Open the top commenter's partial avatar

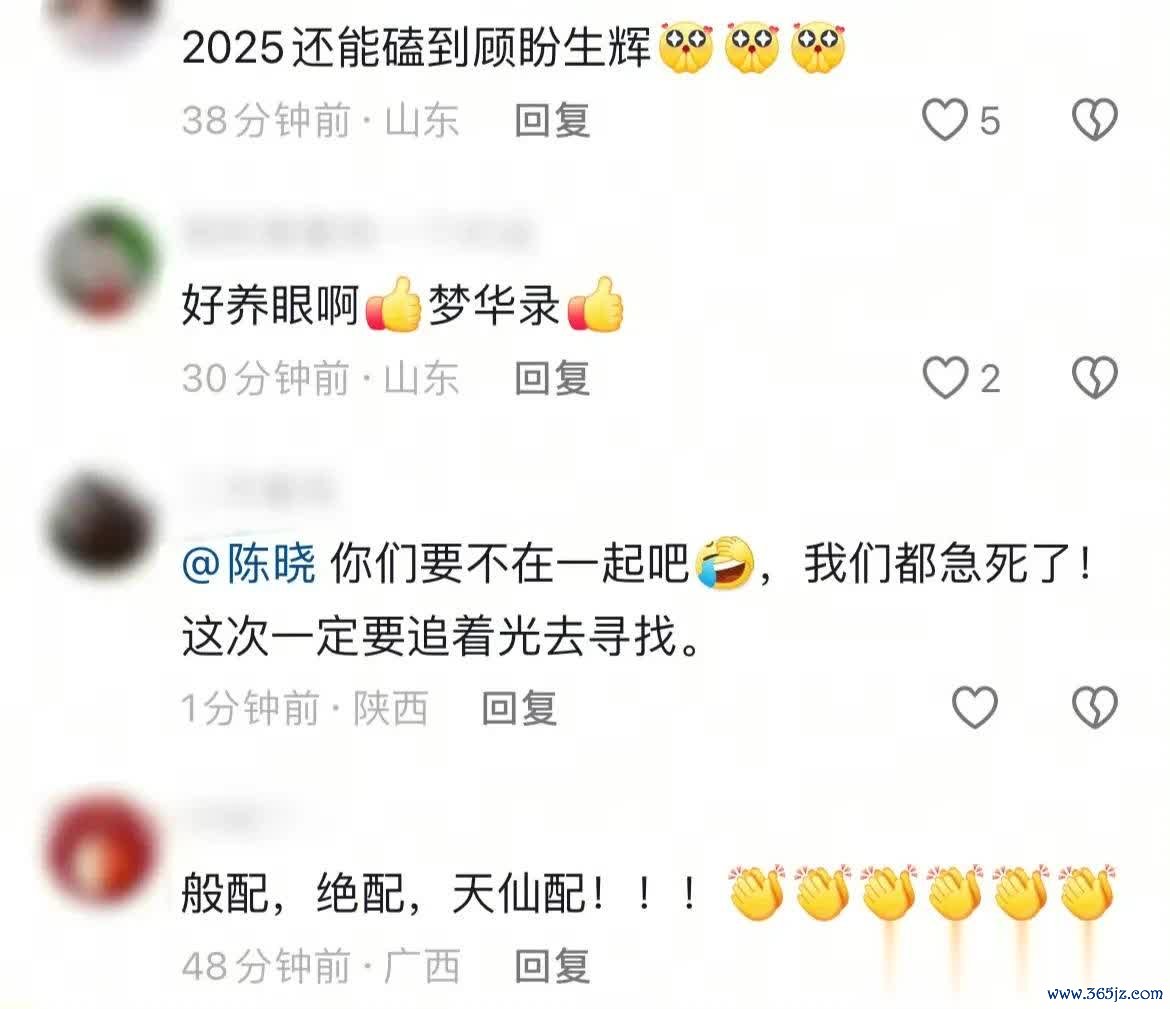(102, 22)
